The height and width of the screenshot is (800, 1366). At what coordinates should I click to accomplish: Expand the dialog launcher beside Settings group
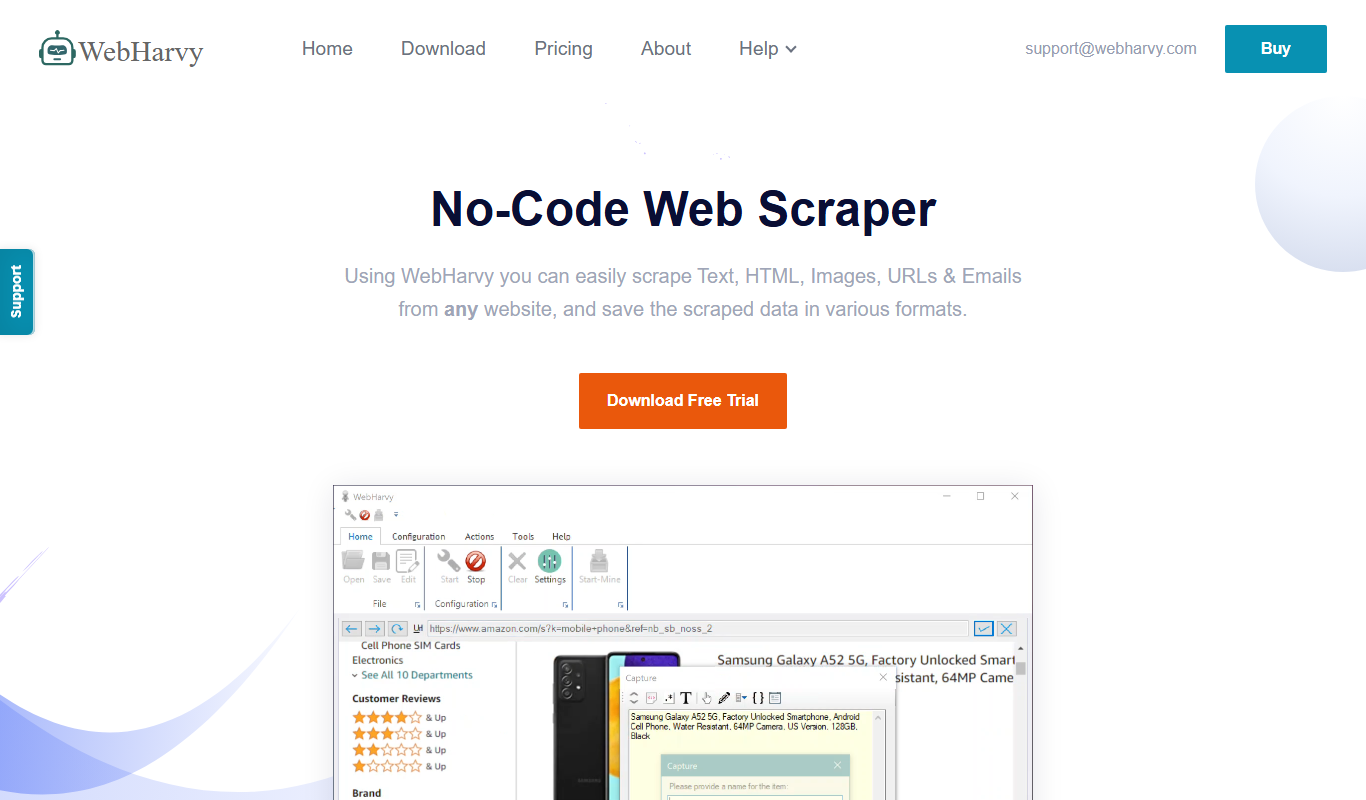coord(565,605)
